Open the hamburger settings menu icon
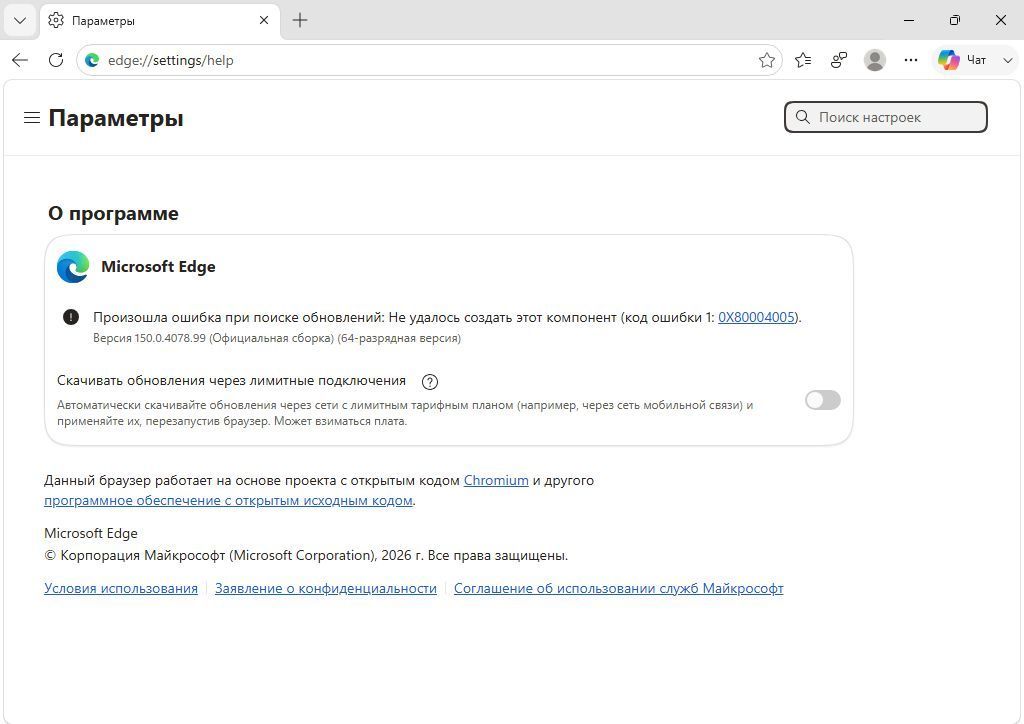The image size is (1024, 724). coord(32,118)
